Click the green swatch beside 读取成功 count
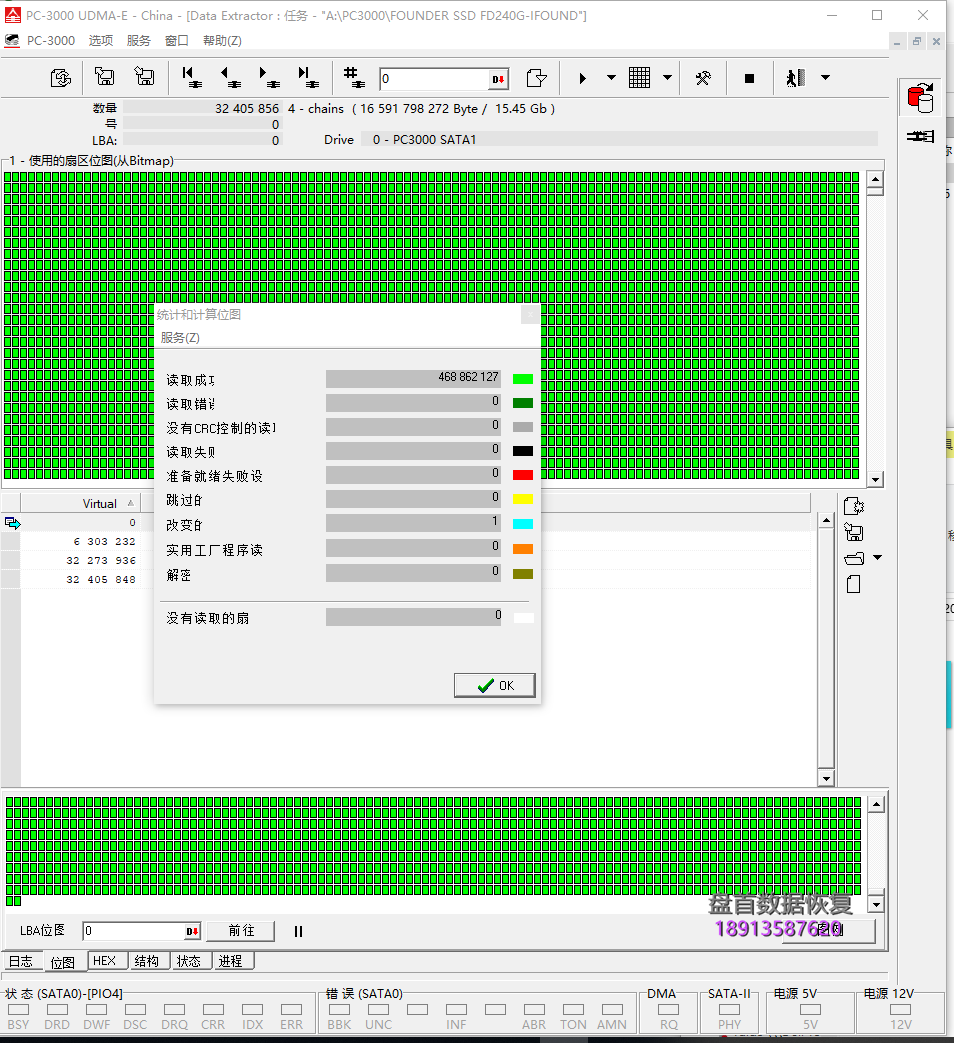This screenshot has height=1043, width=954. point(522,378)
